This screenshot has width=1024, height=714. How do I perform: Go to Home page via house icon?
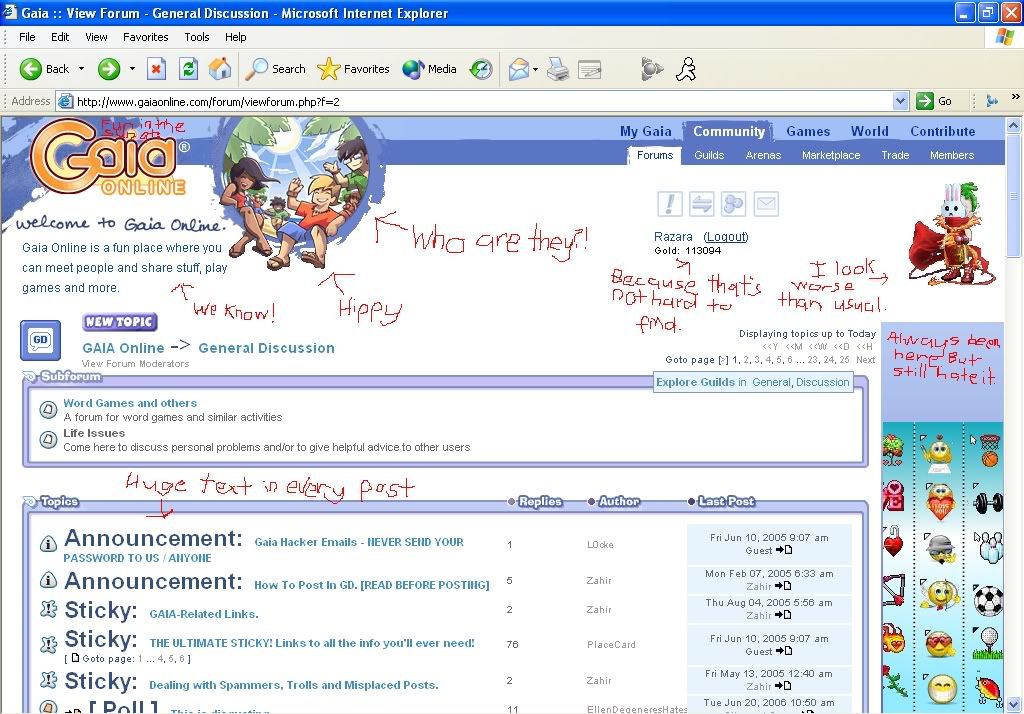pos(220,69)
